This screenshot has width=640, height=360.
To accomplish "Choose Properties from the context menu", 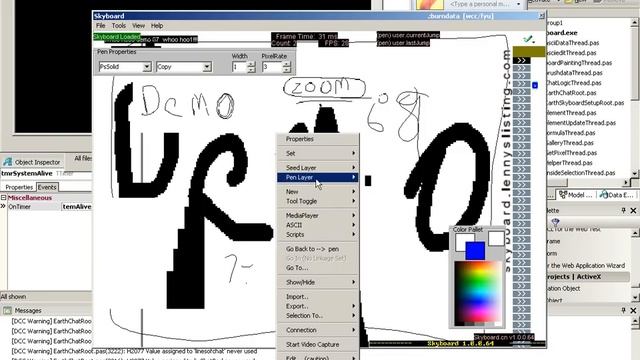I will (x=318, y=139).
